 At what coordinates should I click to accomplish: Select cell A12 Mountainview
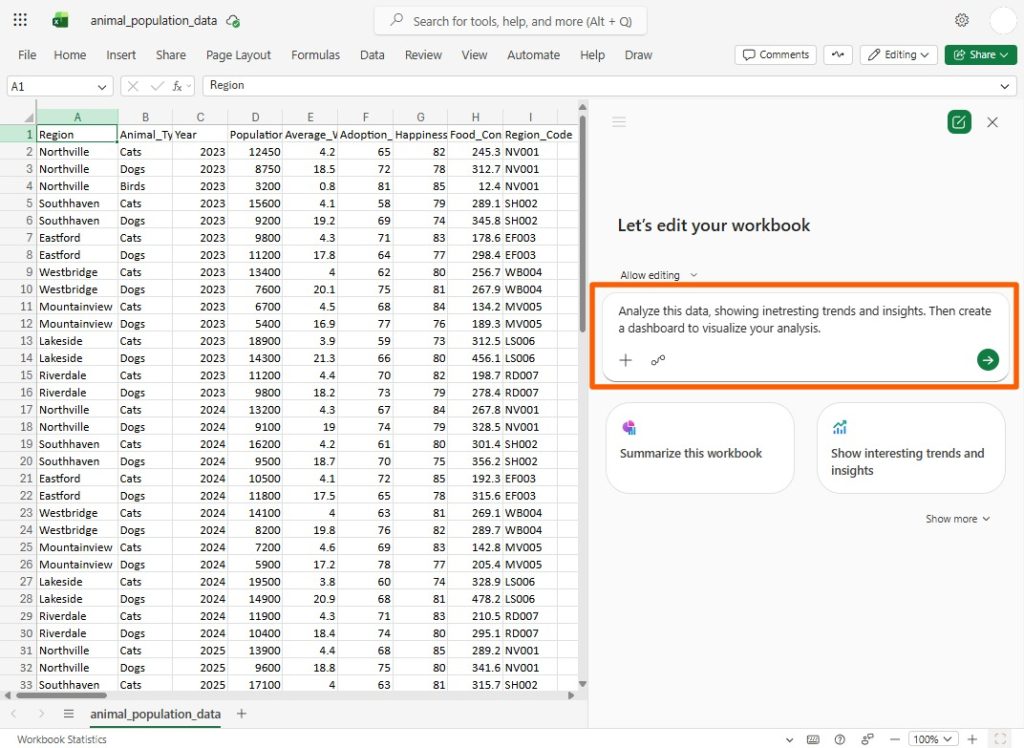pos(76,323)
